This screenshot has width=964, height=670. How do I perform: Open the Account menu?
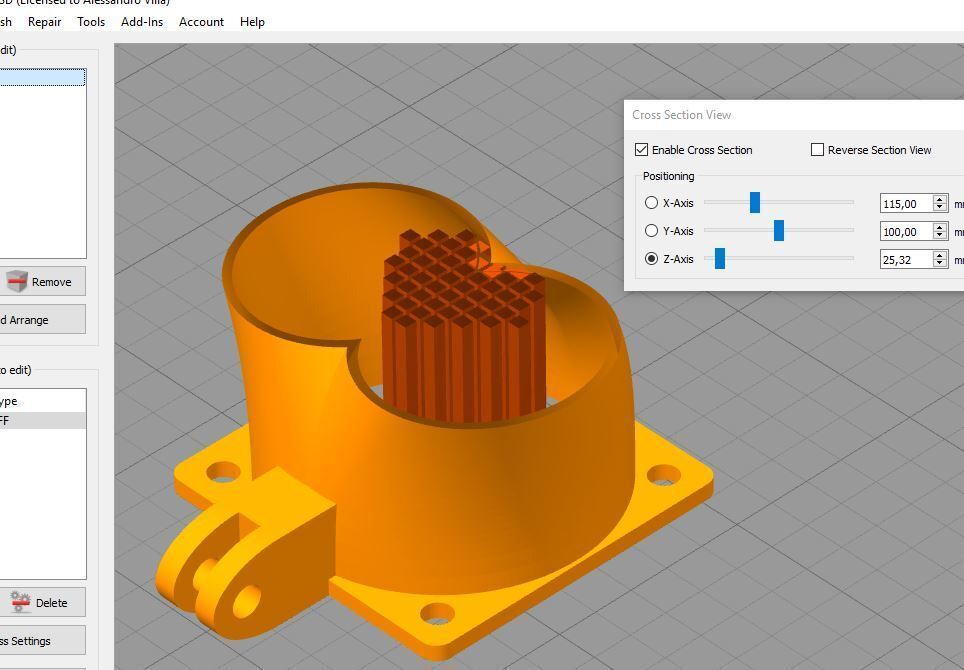pos(201,21)
